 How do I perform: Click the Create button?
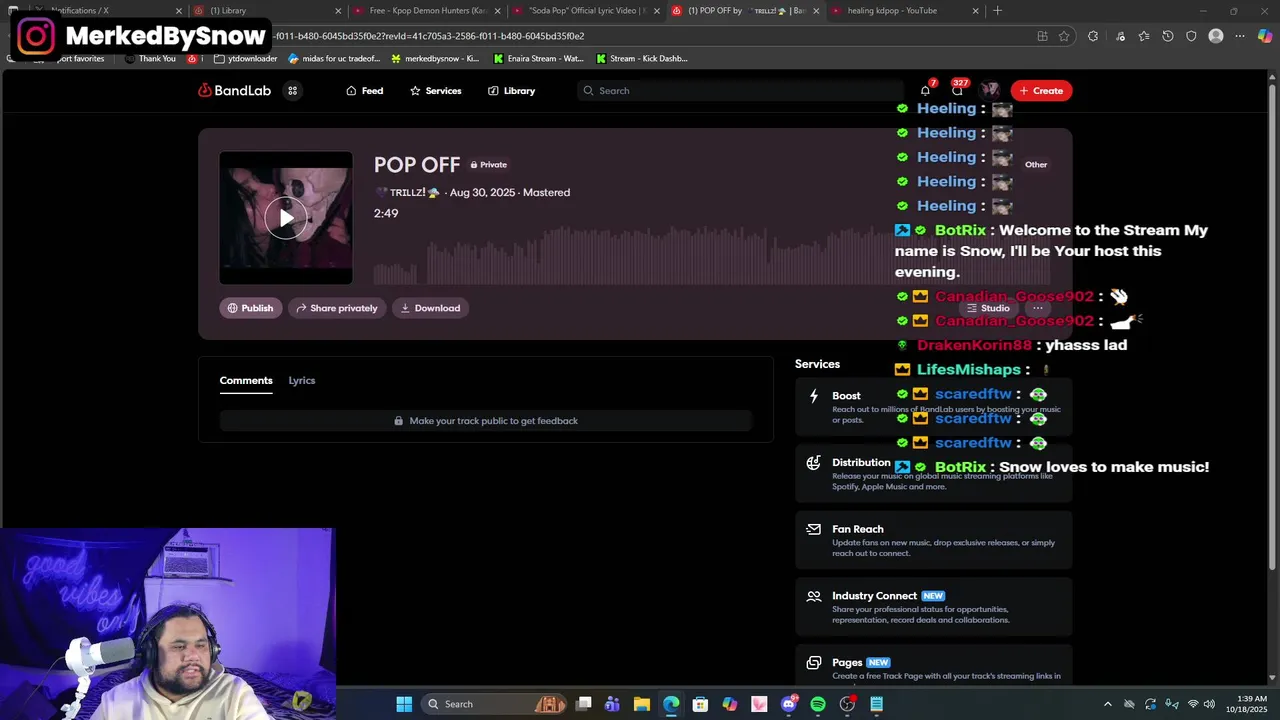coord(1041,90)
